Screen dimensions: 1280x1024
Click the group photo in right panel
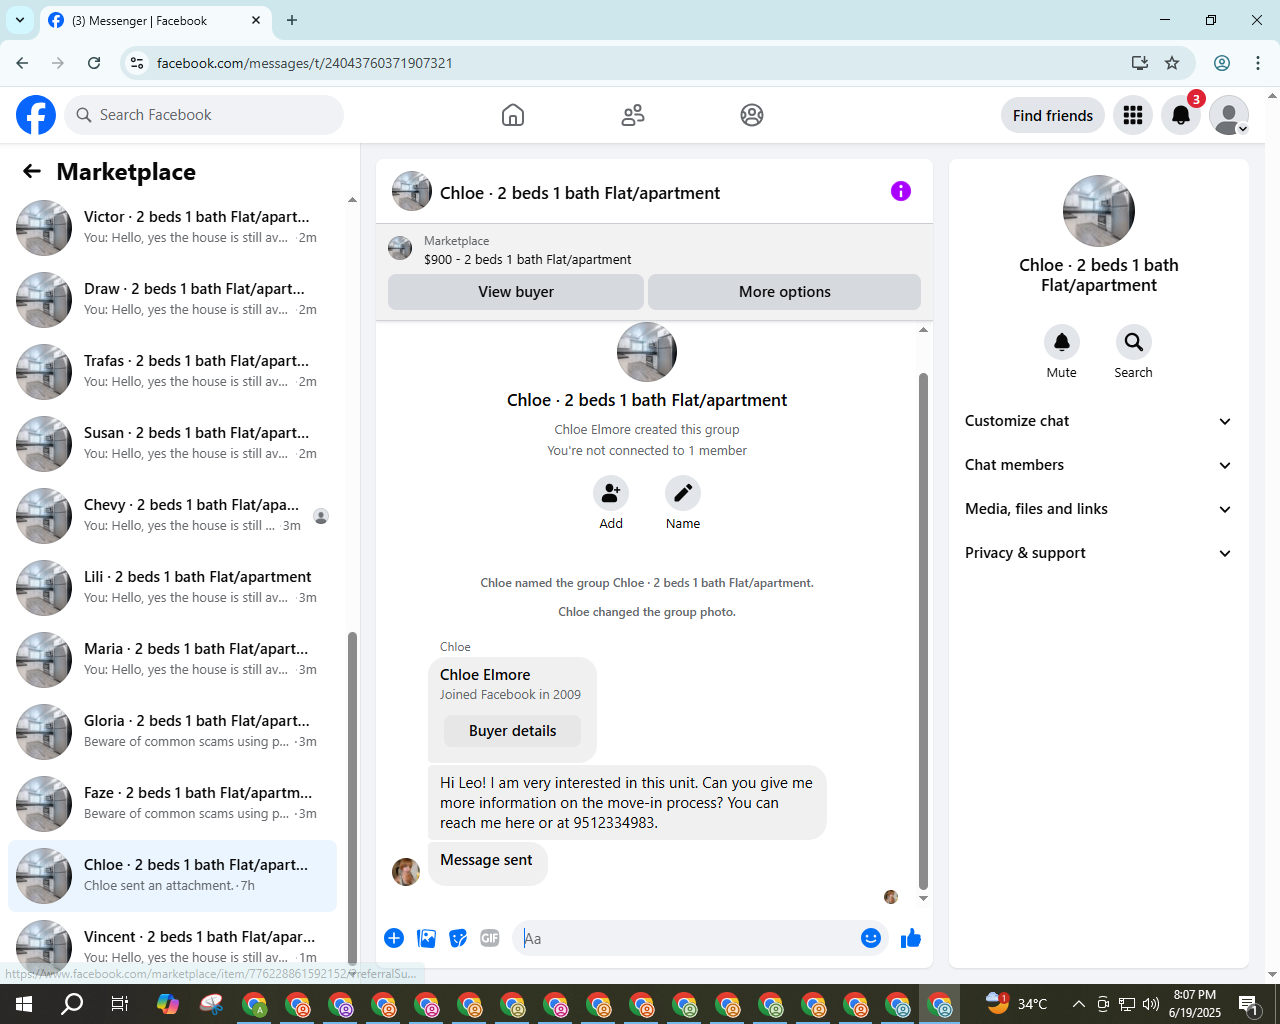(x=1099, y=211)
